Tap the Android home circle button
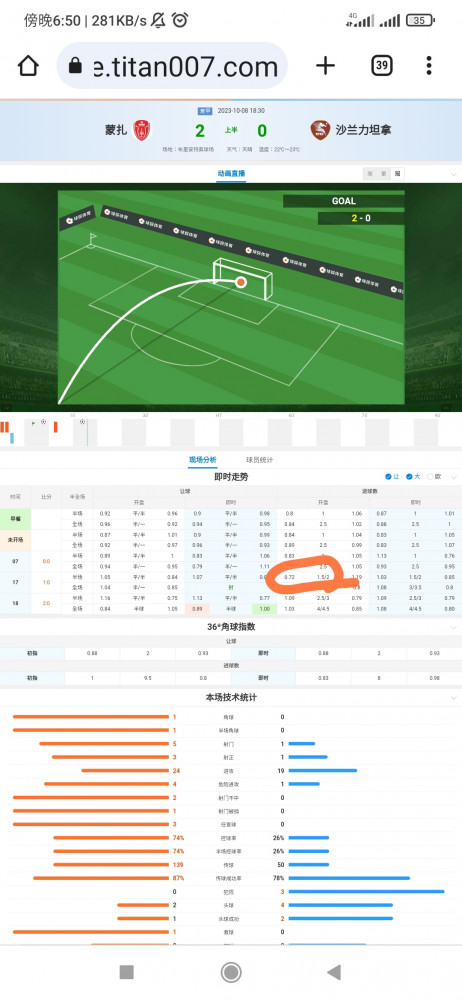Image resolution: width=462 pixels, height=1000 pixels. tap(230, 972)
